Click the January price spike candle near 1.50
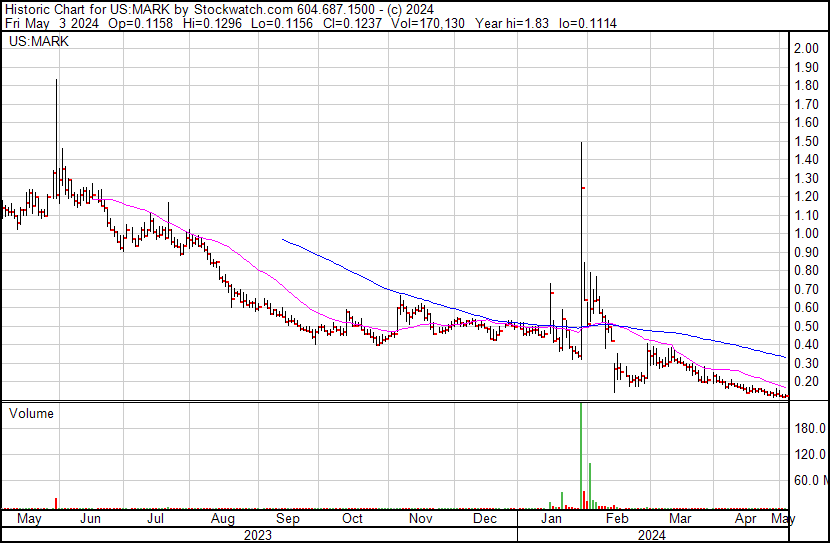This screenshot has height=543, width=830. (x=582, y=250)
